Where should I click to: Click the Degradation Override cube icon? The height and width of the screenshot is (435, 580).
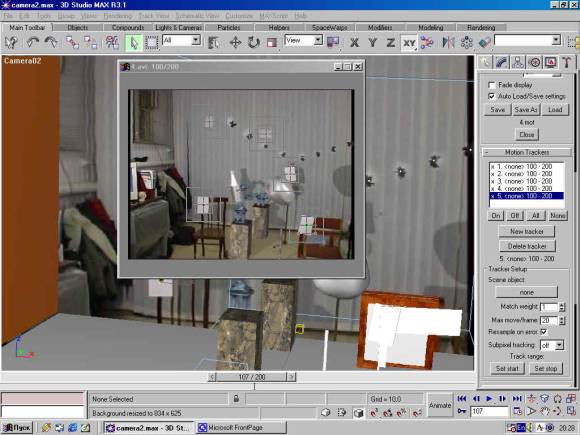[358, 413]
